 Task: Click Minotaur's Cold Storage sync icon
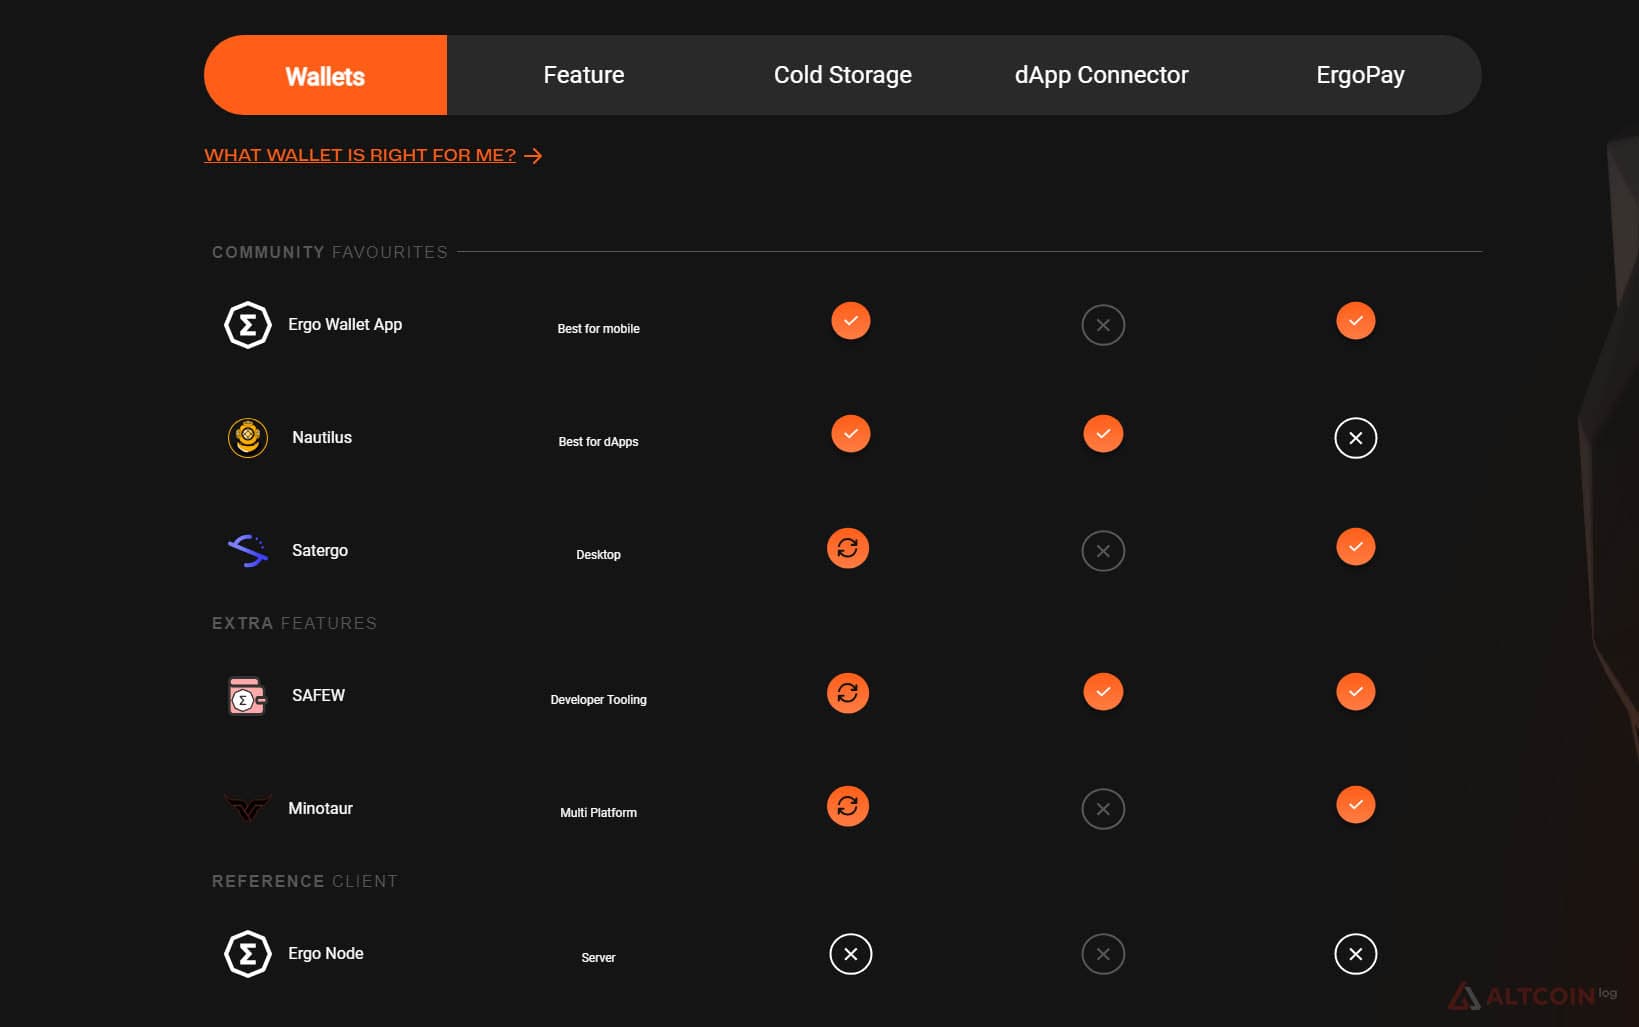coord(848,806)
